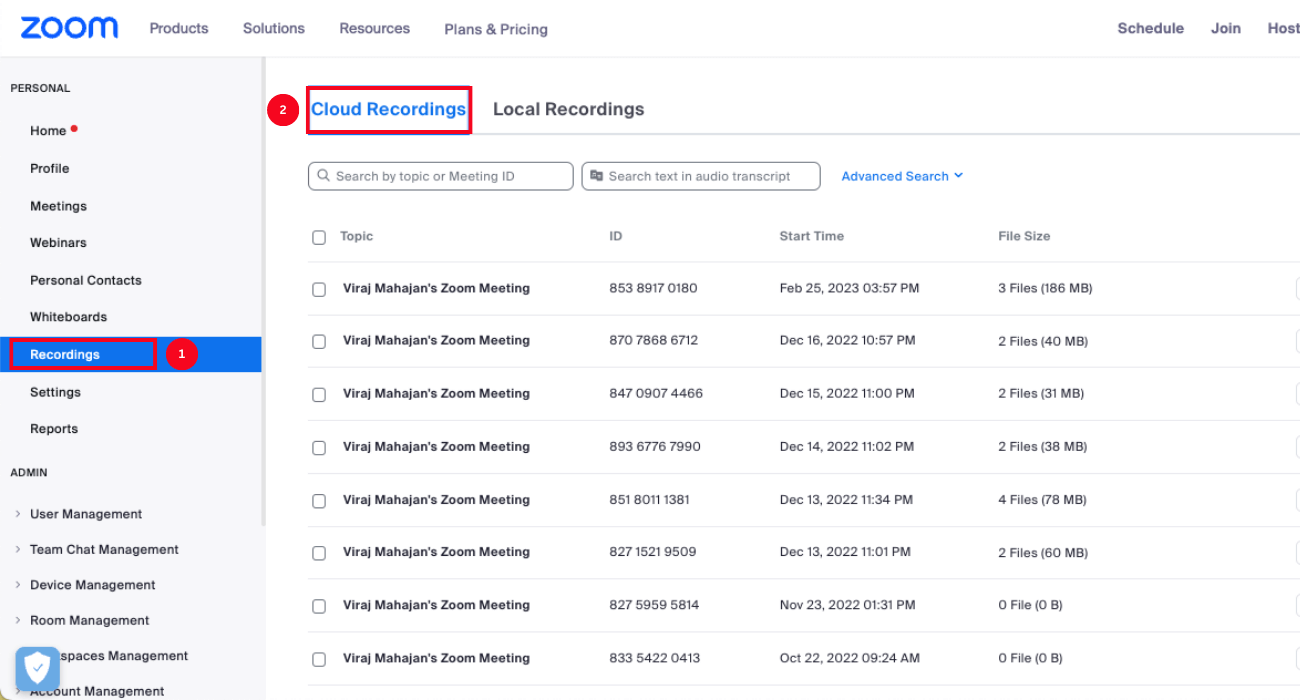The width and height of the screenshot is (1300, 700).
Task: Open the meeting recorded Dec 16, 2022
Action: click(x=436, y=340)
